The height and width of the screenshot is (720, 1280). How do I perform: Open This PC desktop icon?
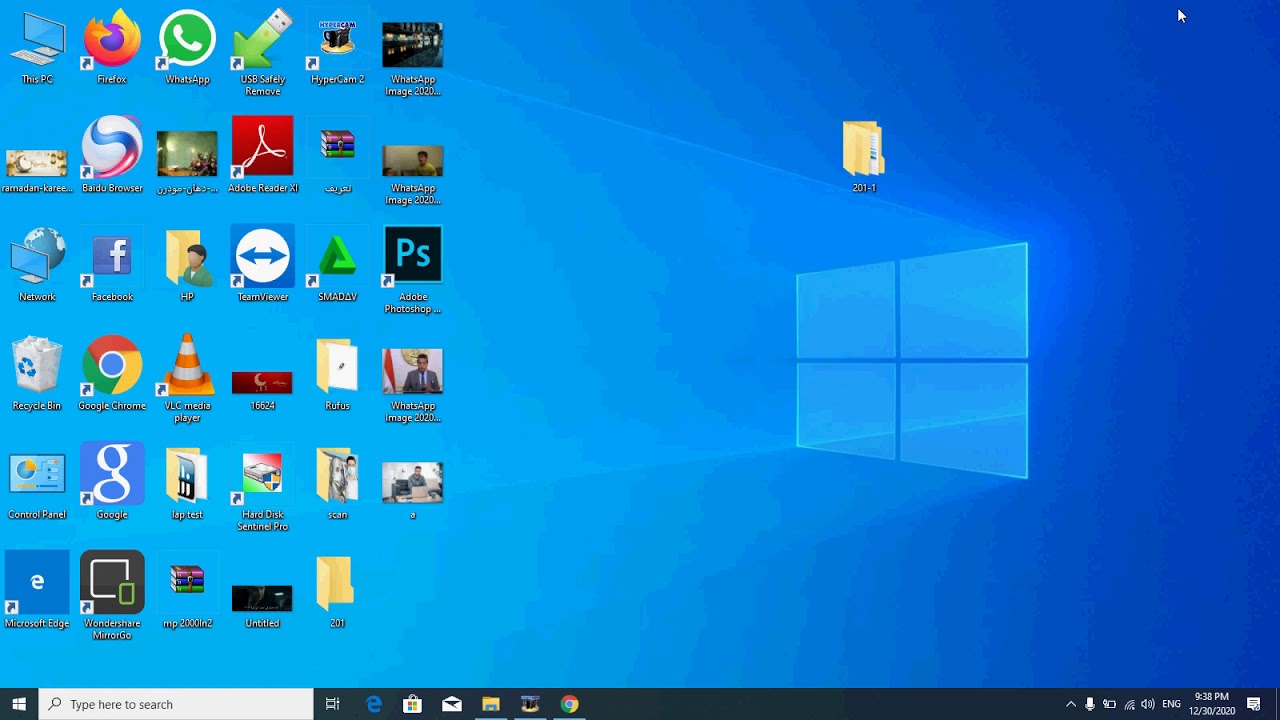click(x=37, y=48)
